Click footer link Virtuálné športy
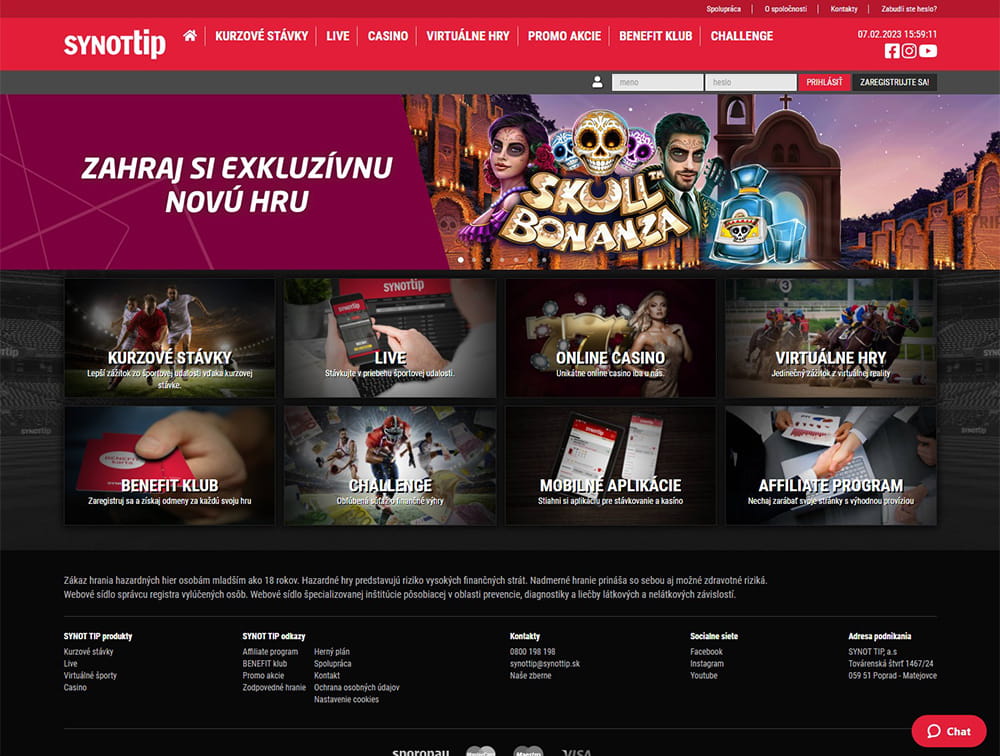The height and width of the screenshot is (756, 1000). point(90,676)
